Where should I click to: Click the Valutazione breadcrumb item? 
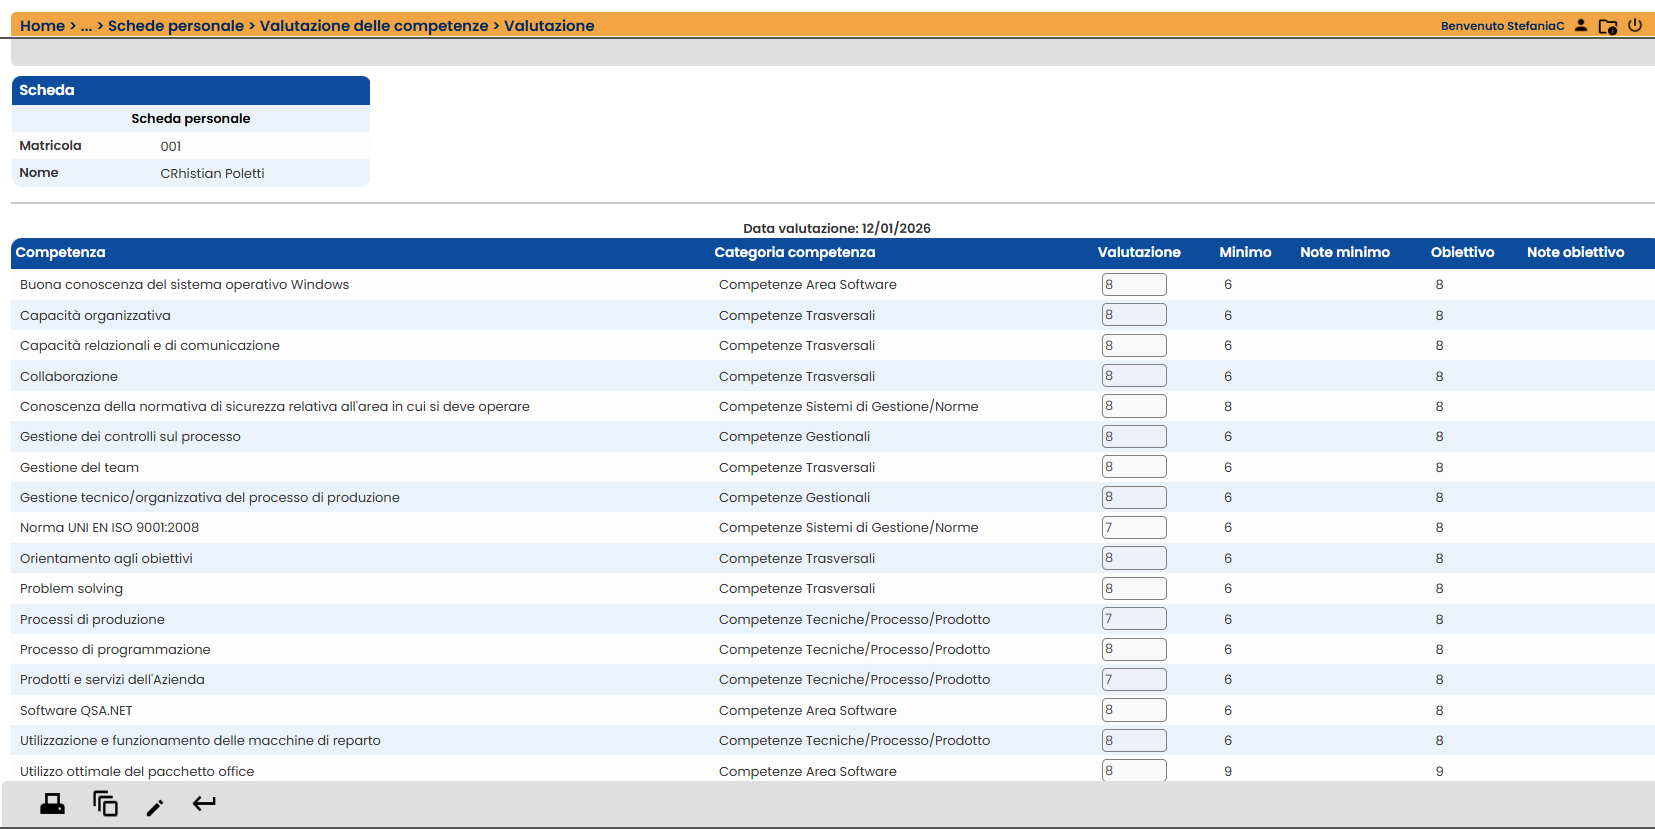pos(549,26)
